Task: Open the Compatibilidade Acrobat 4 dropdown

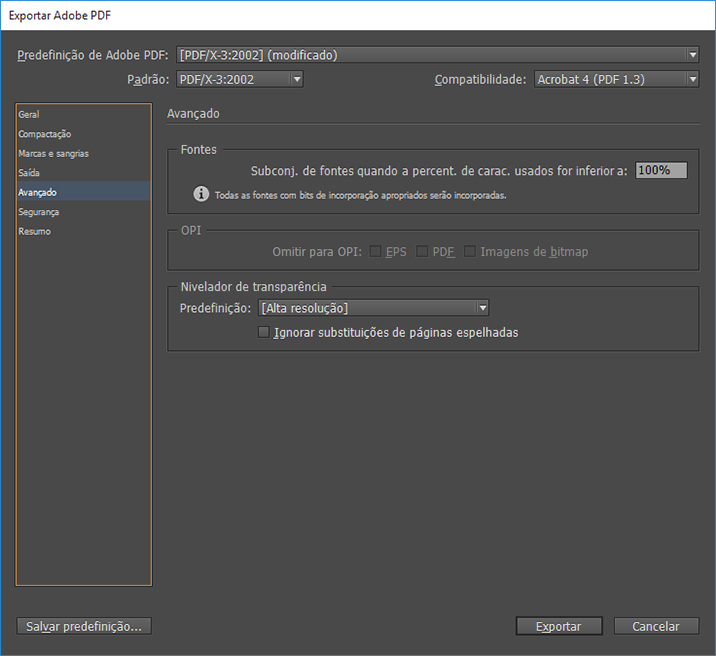Action: (615, 79)
